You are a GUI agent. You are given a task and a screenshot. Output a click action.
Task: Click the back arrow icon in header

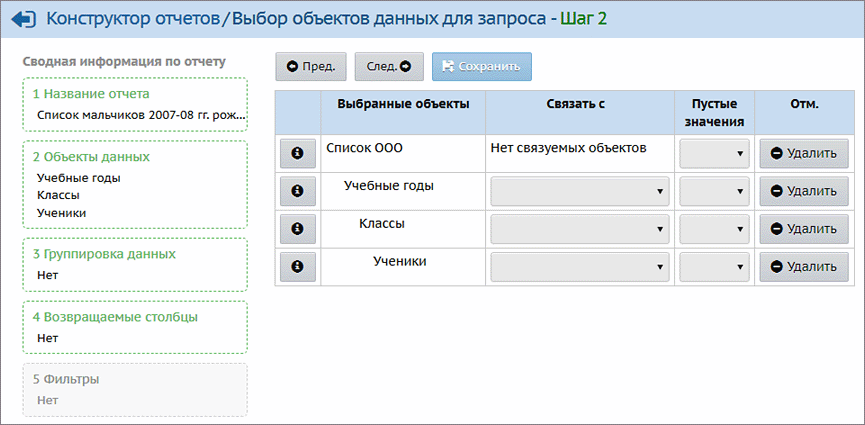(24, 19)
